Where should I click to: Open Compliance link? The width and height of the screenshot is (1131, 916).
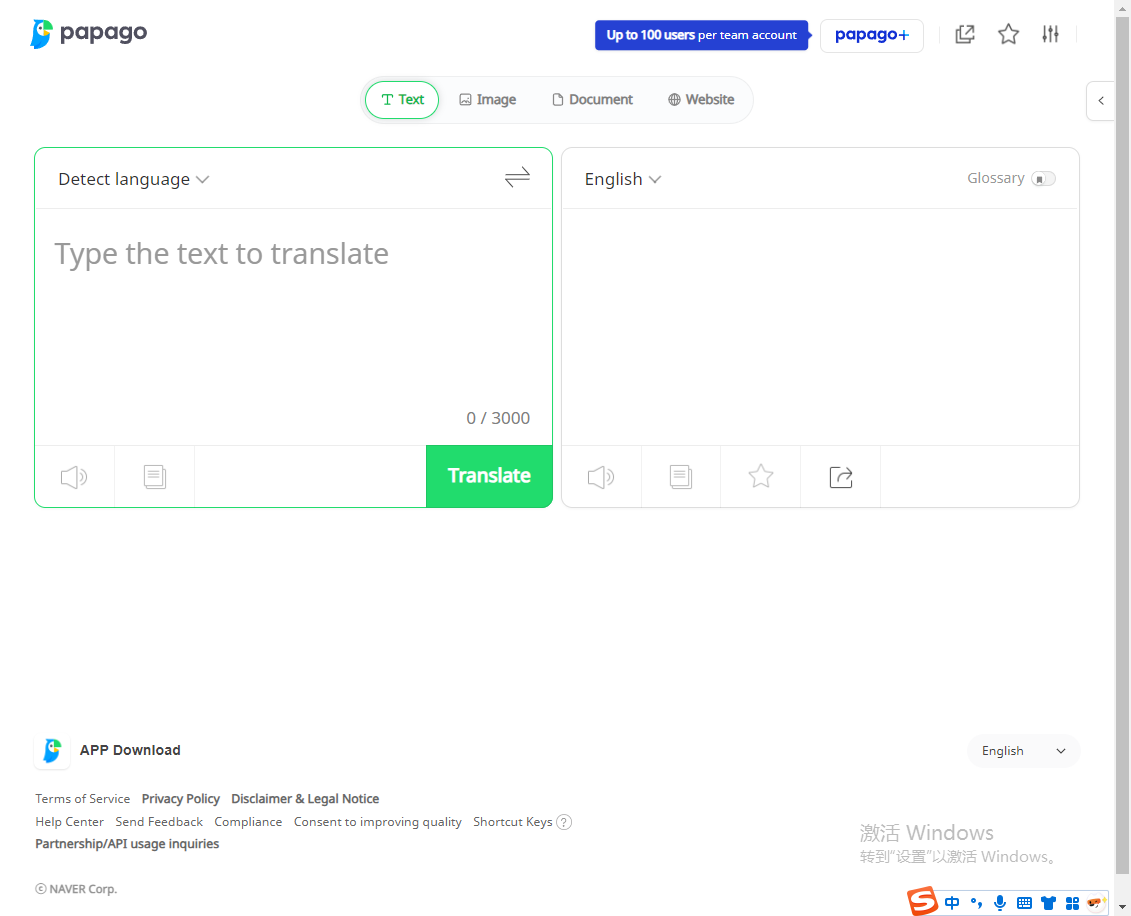[x=248, y=822]
